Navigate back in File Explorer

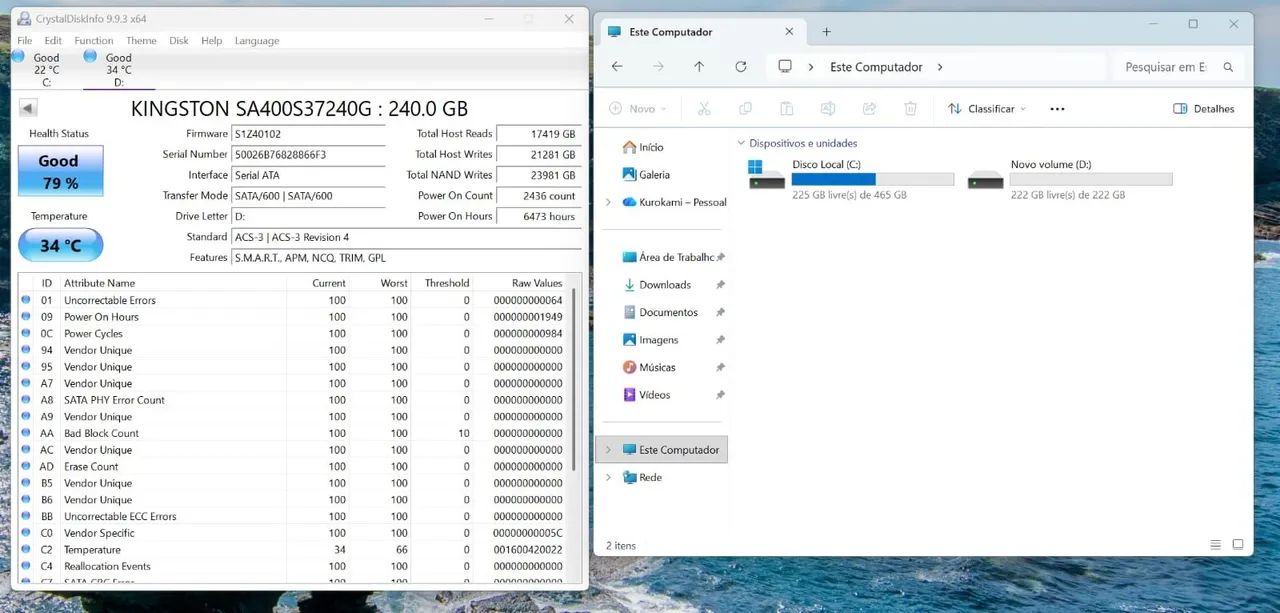coord(617,67)
